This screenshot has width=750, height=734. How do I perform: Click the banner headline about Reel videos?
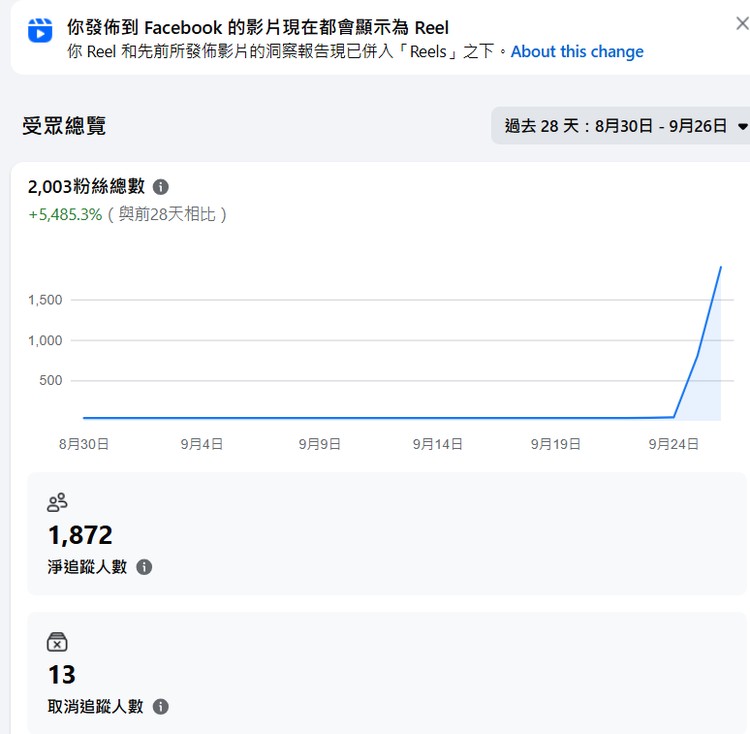click(x=258, y=27)
